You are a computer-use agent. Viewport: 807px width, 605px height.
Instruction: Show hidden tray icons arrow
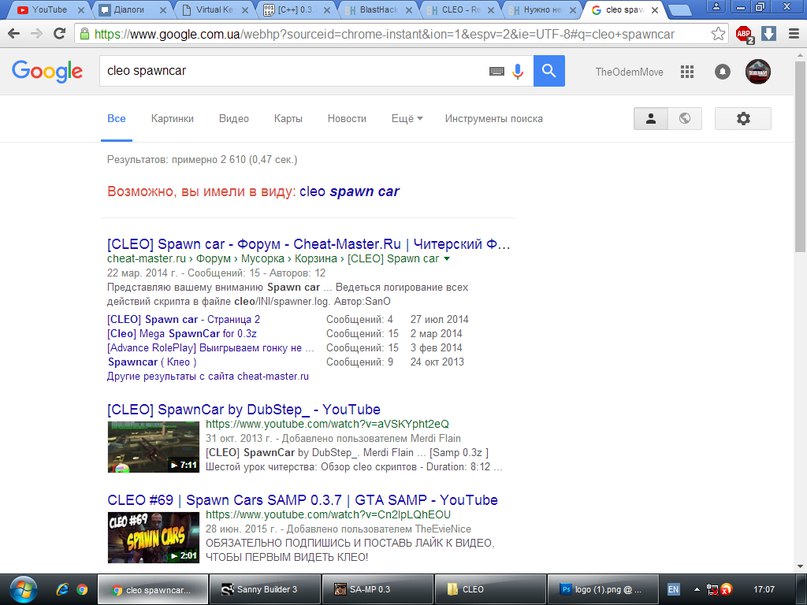click(697, 590)
